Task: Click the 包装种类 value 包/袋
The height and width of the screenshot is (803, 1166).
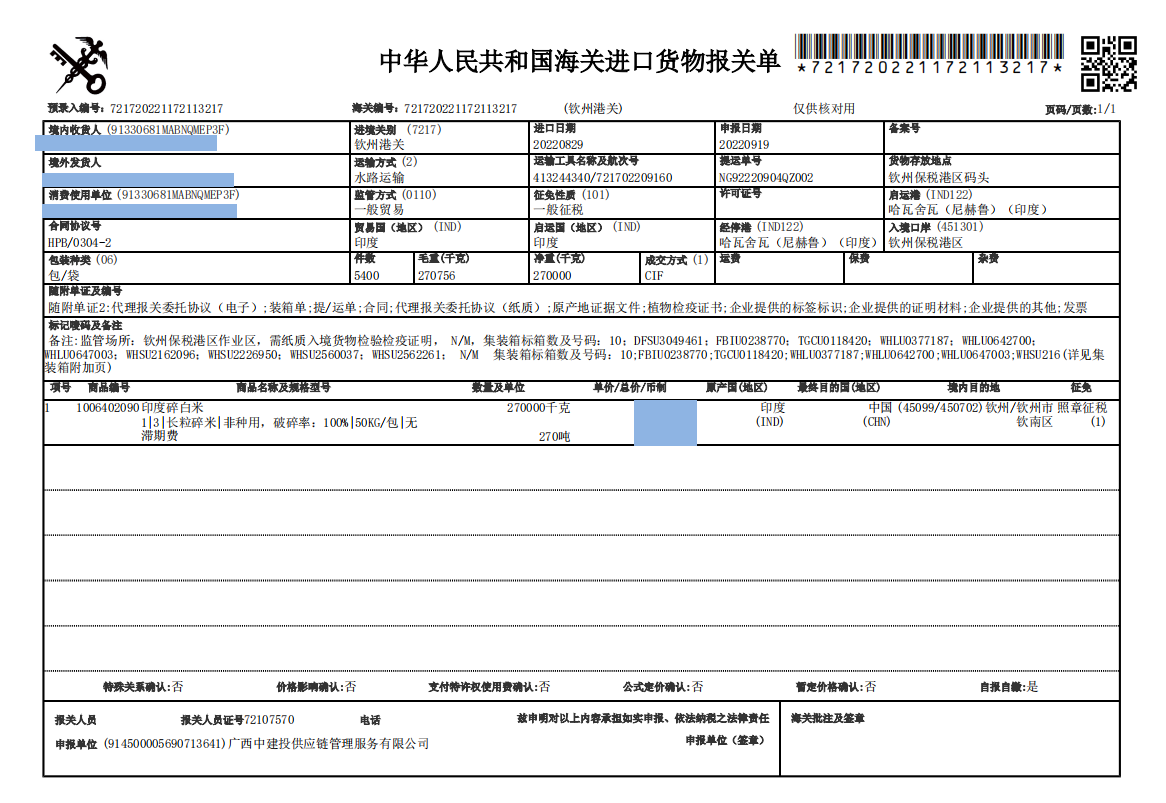Action: click(x=64, y=275)
